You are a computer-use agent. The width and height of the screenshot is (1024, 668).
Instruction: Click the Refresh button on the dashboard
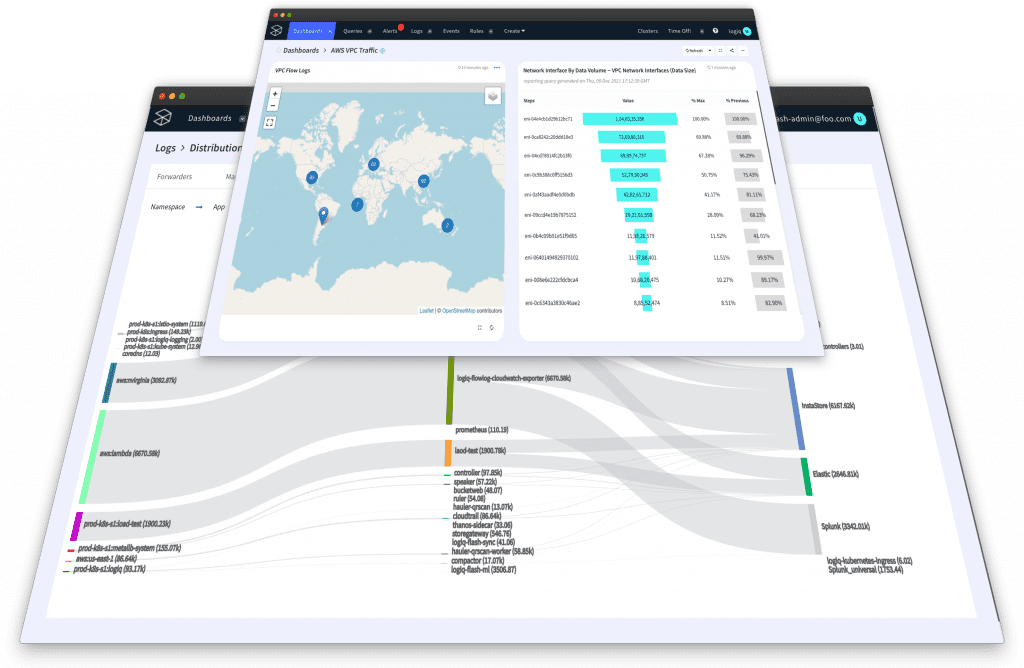pyautogui.click(x=695, y=50)
